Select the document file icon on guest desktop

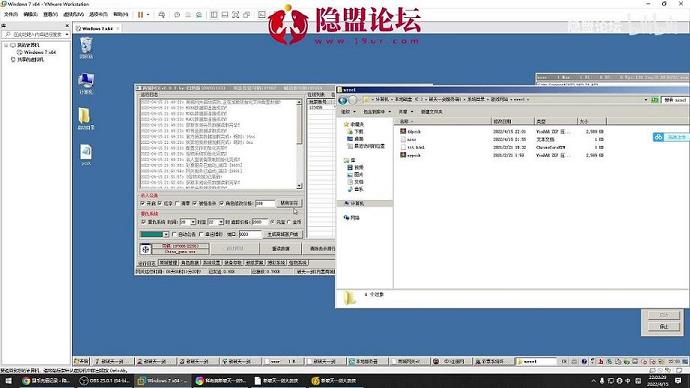pyautogui.click(x=86, y=155)
